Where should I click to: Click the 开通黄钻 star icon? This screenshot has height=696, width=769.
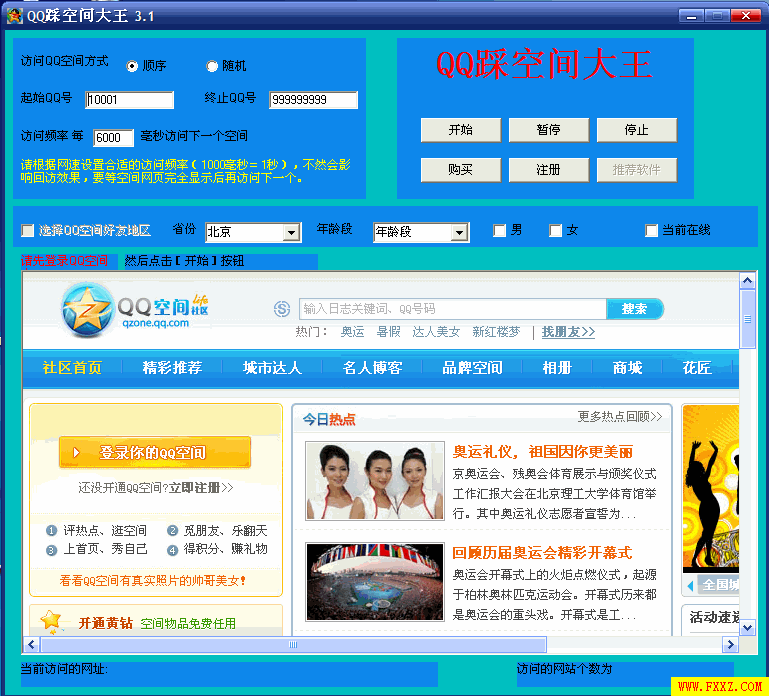click(52, 622)
